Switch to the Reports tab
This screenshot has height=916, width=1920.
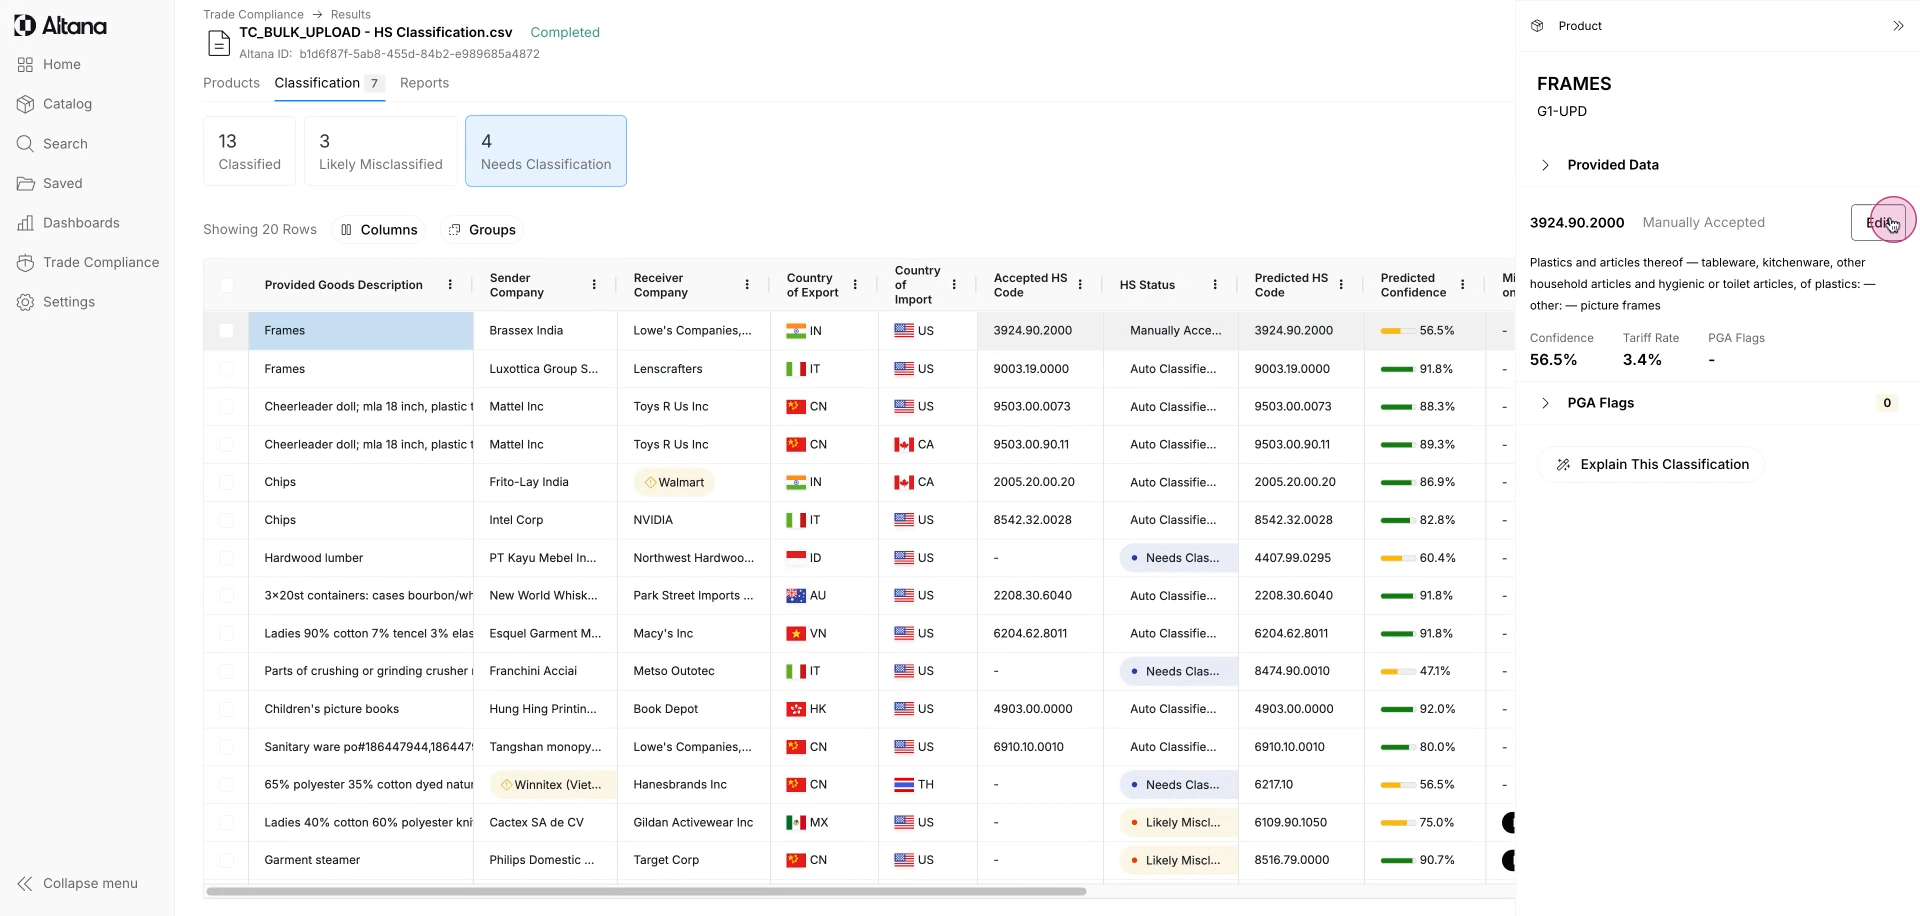click(424, 83)
